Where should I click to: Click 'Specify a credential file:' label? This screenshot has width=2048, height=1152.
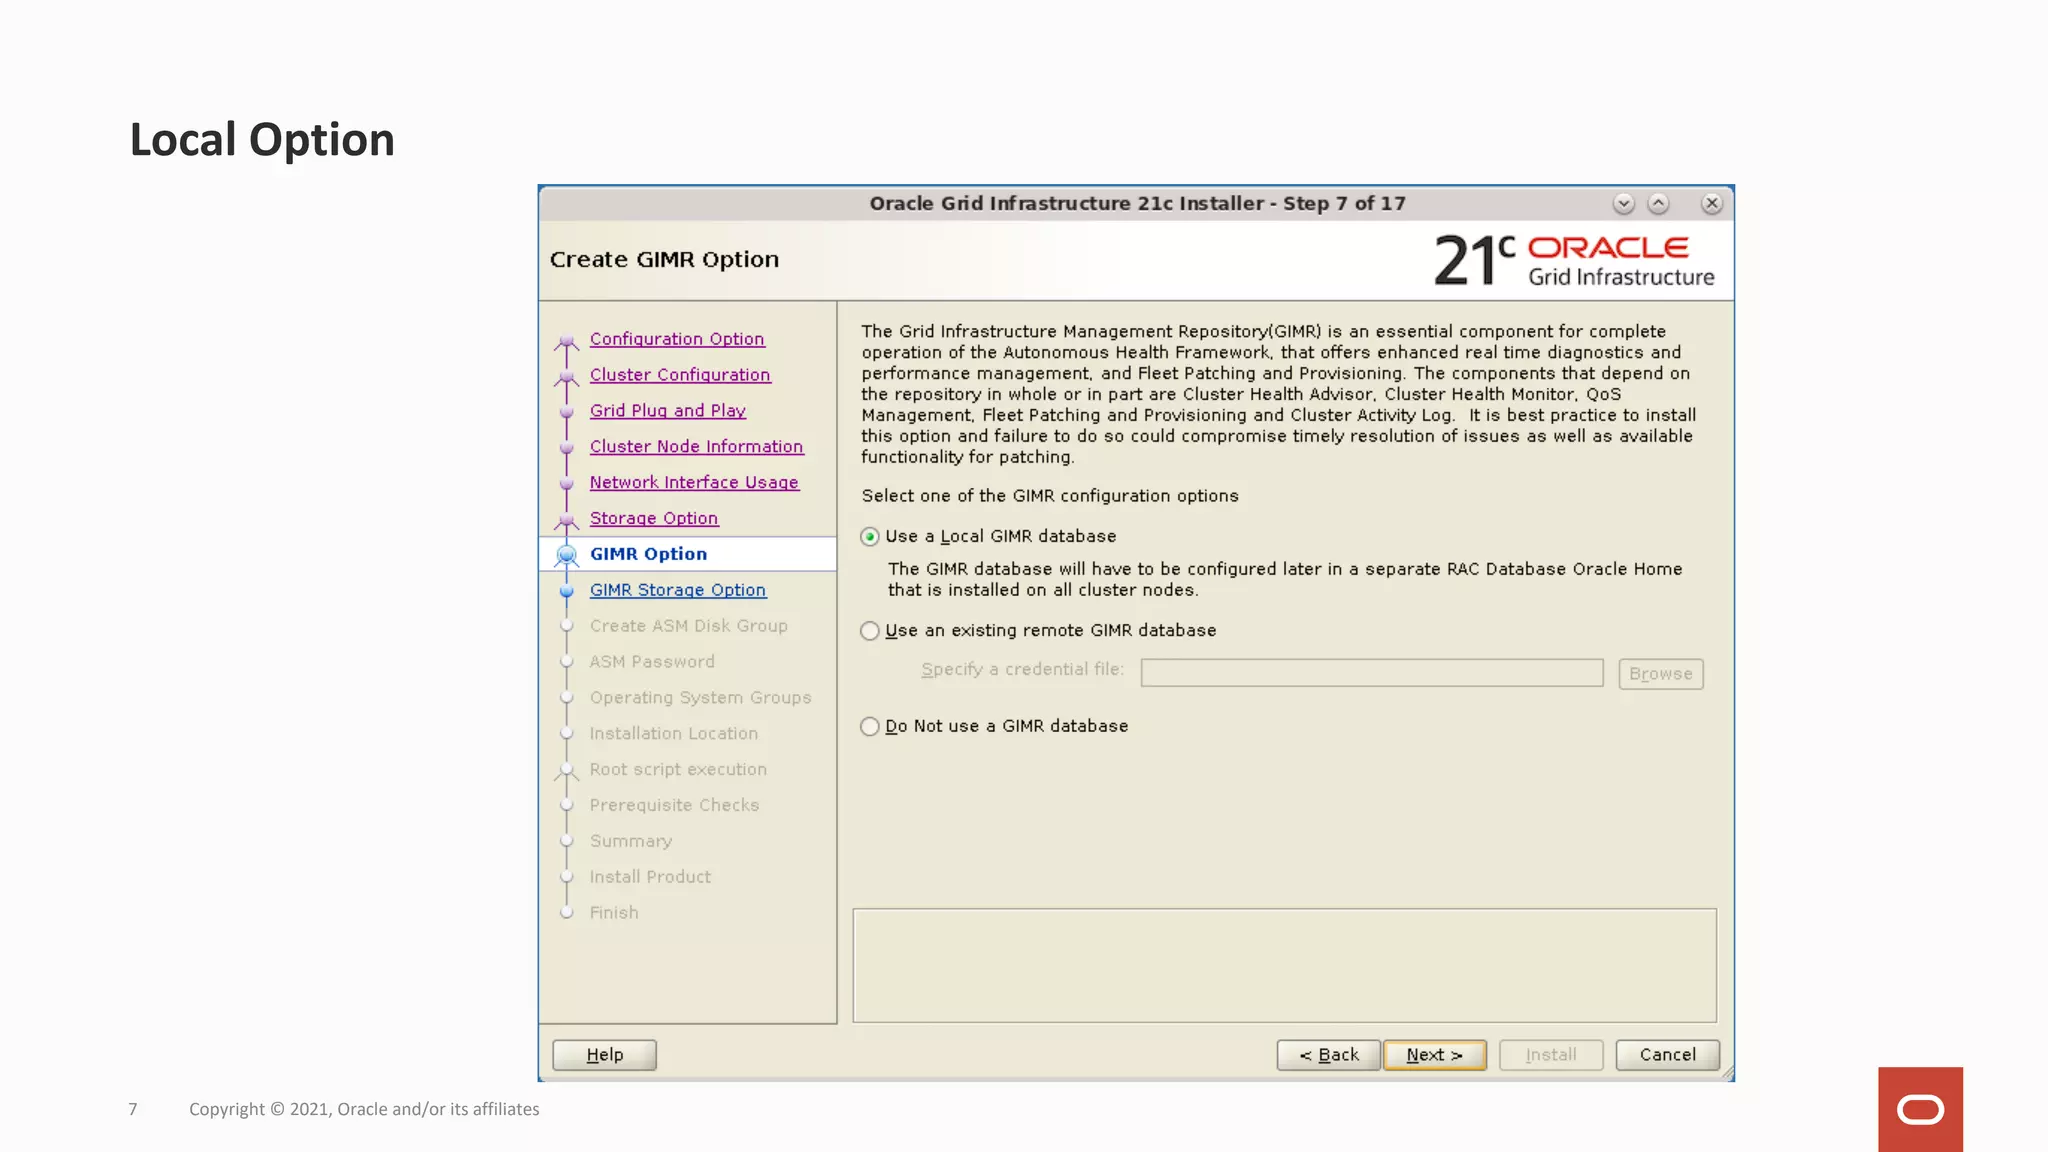1022,670
